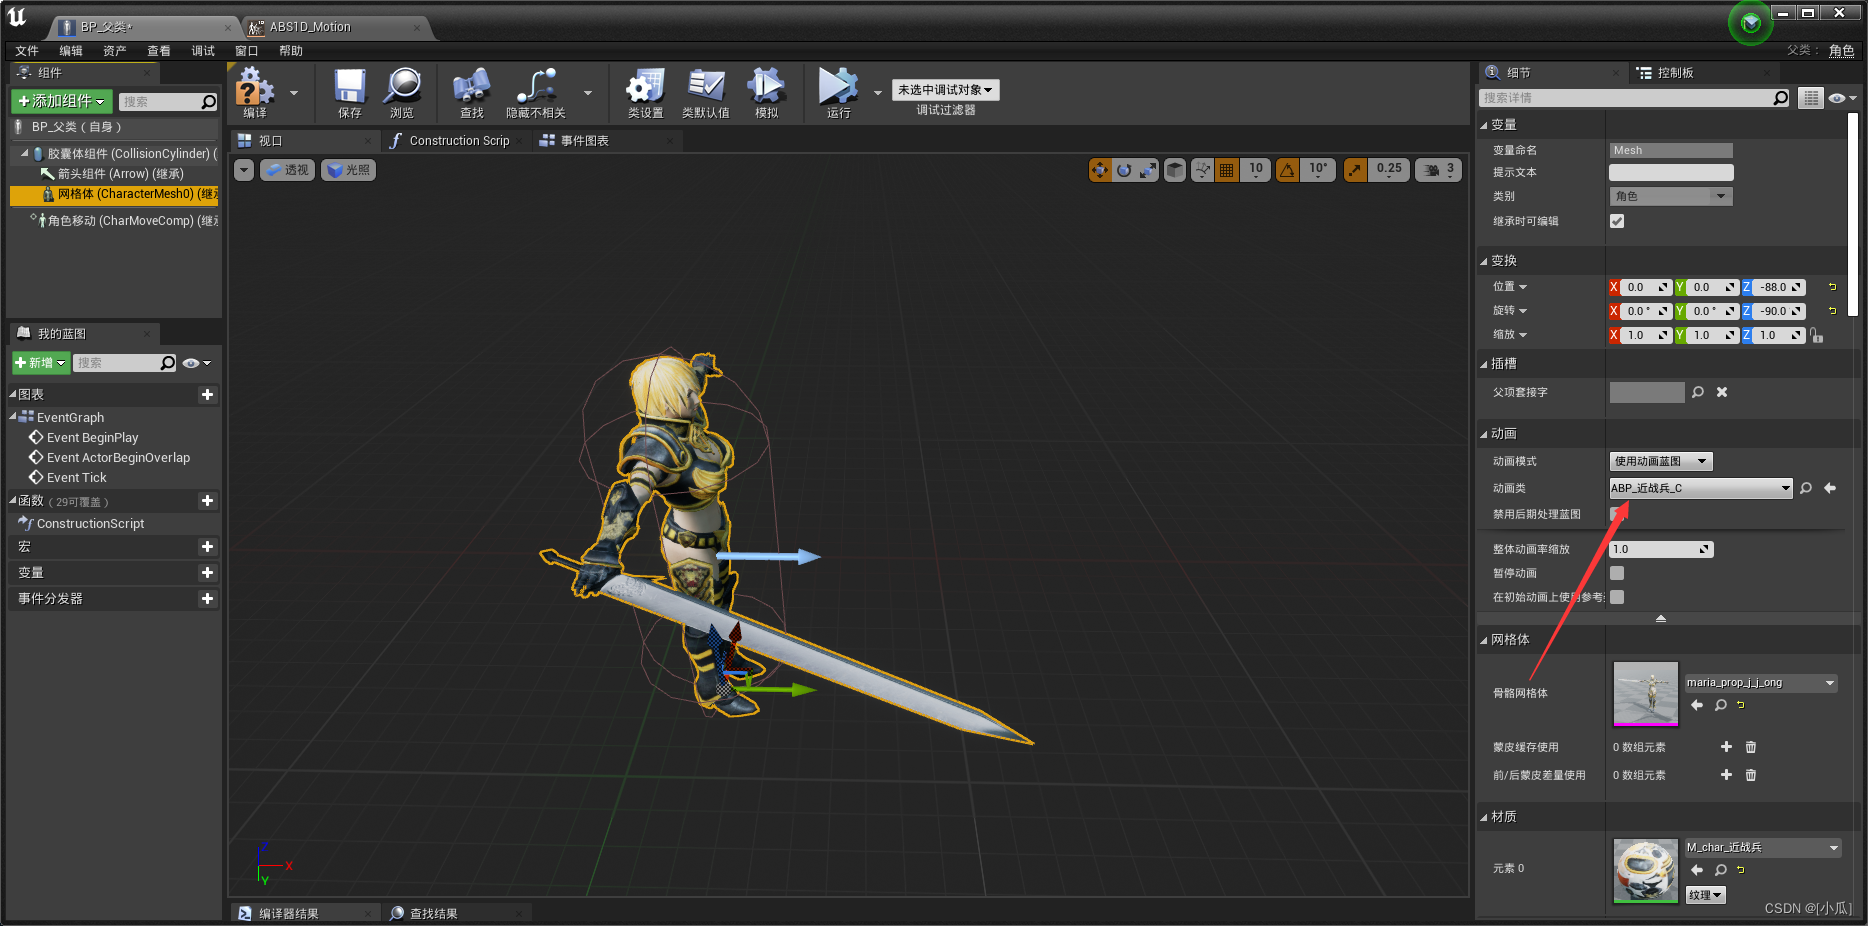Click the 模拟 (Simulate) icon
This screenshot has height=926, width=1868.
tap(767, 87)
